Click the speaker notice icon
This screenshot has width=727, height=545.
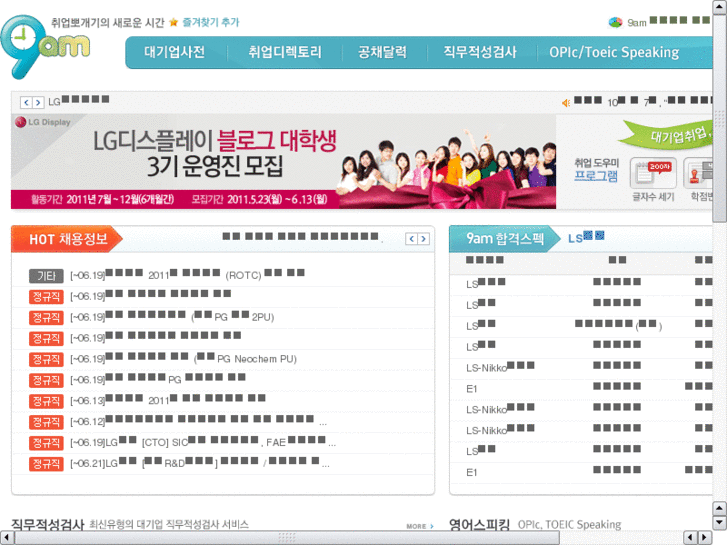[566, 103]
